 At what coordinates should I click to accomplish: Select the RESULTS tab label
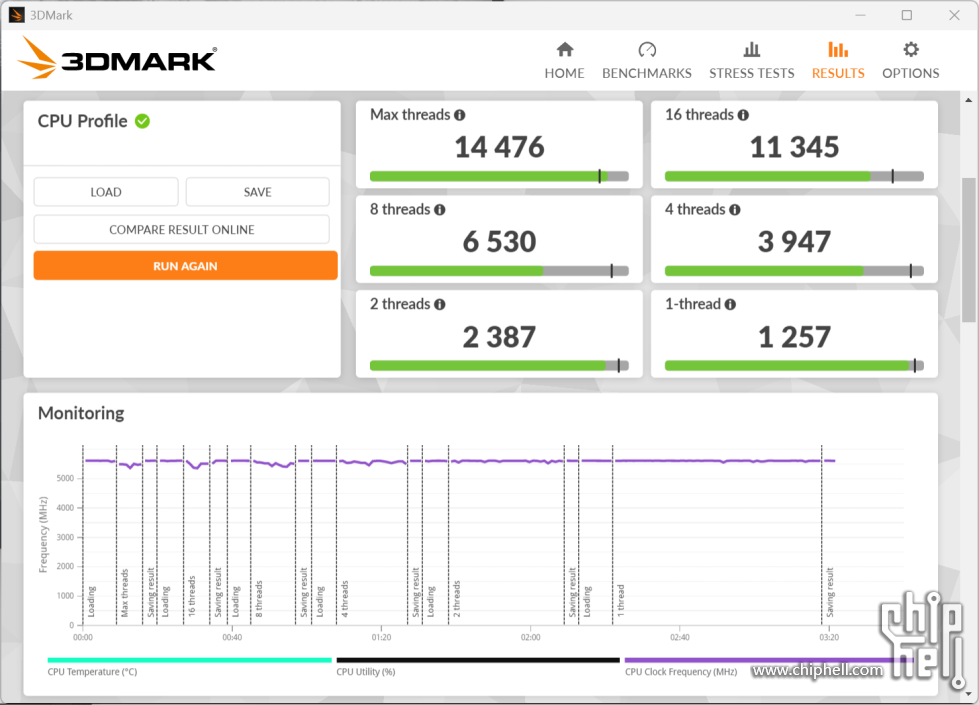[x=838, y=73]
